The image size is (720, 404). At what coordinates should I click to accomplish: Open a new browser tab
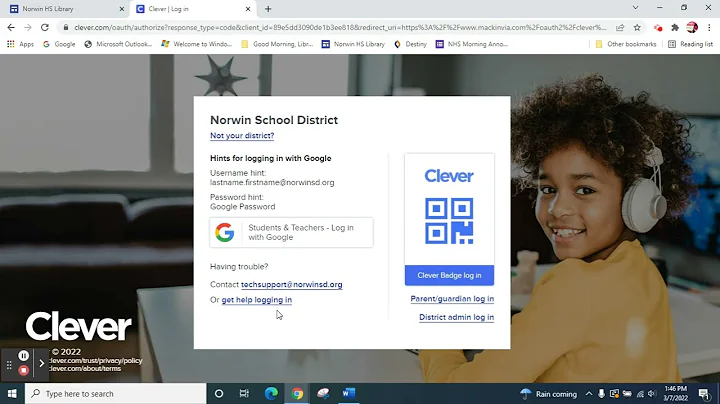[268, 9]
